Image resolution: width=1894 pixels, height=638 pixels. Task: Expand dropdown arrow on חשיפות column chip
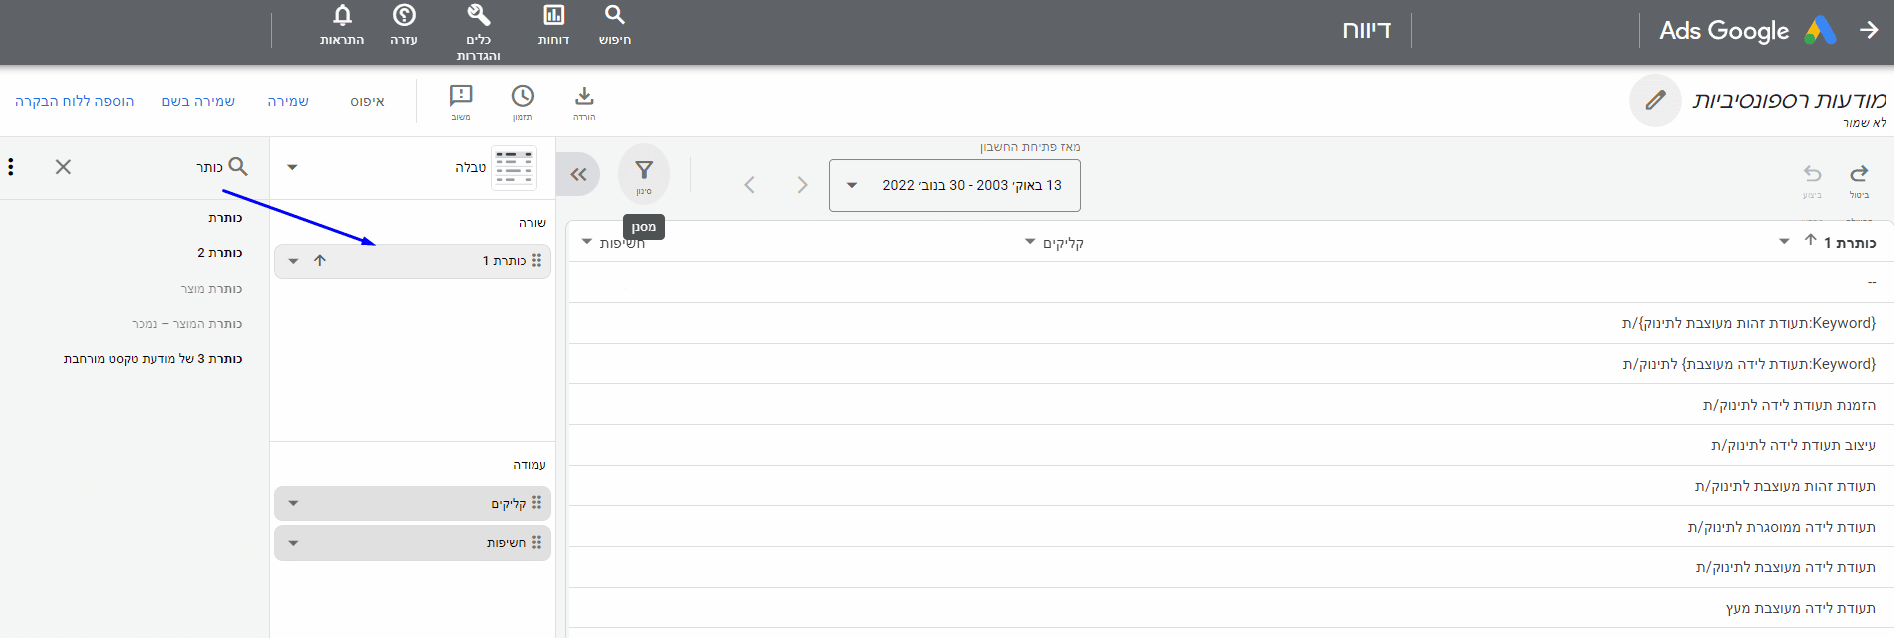[293, 543]
